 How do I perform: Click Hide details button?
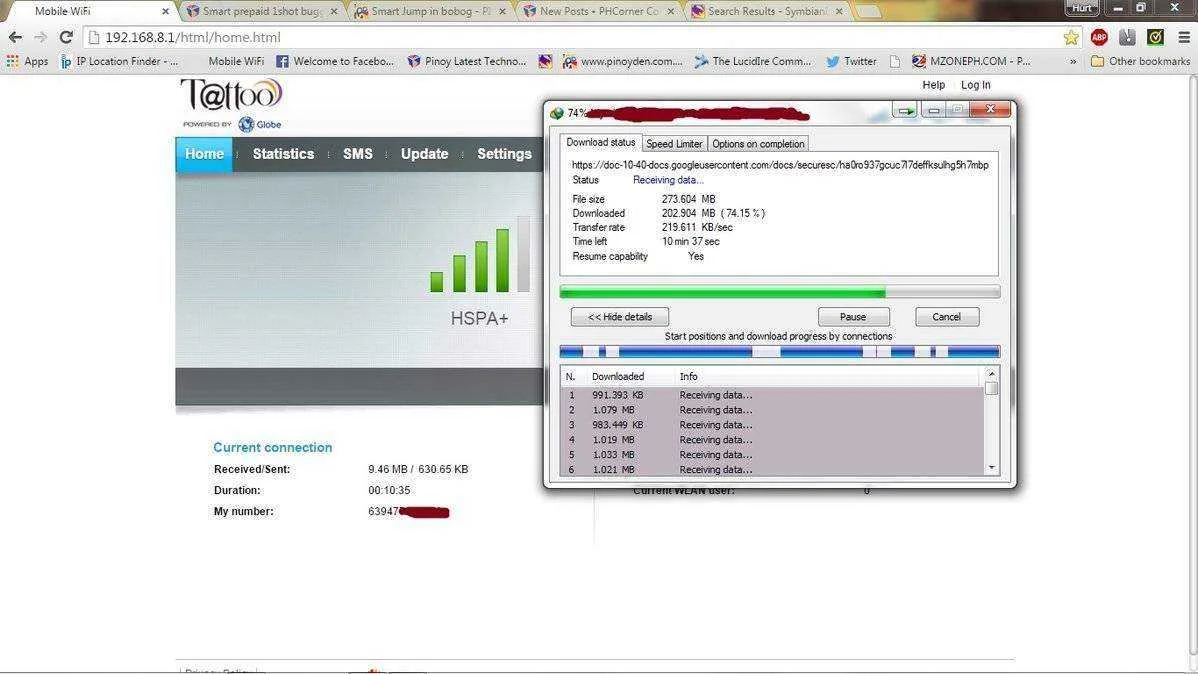tap(620, 316)
